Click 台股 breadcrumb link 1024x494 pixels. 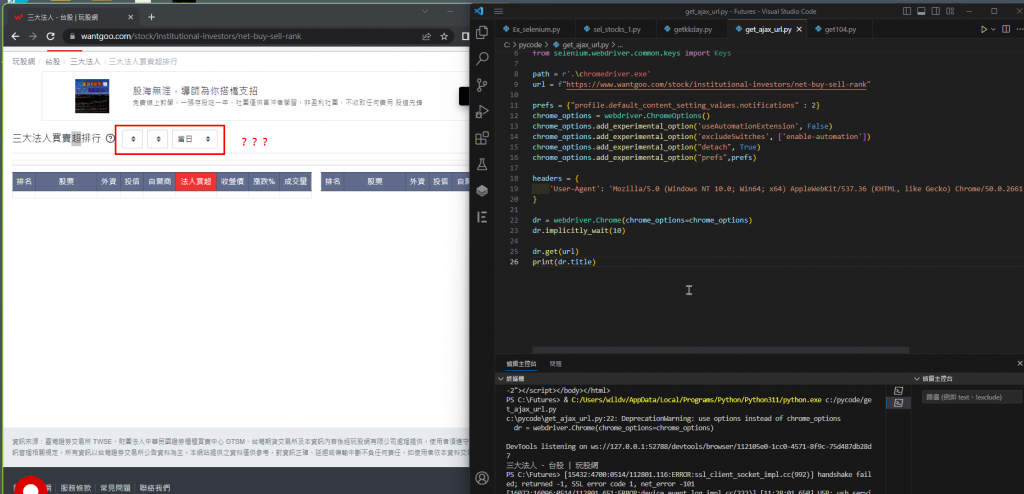[x=53, y=61]
